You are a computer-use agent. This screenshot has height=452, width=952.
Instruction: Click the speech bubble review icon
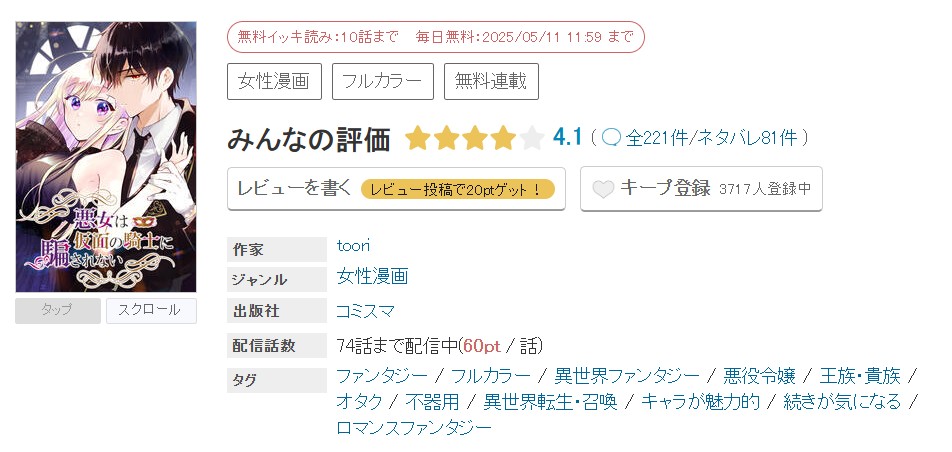point(612,138)
